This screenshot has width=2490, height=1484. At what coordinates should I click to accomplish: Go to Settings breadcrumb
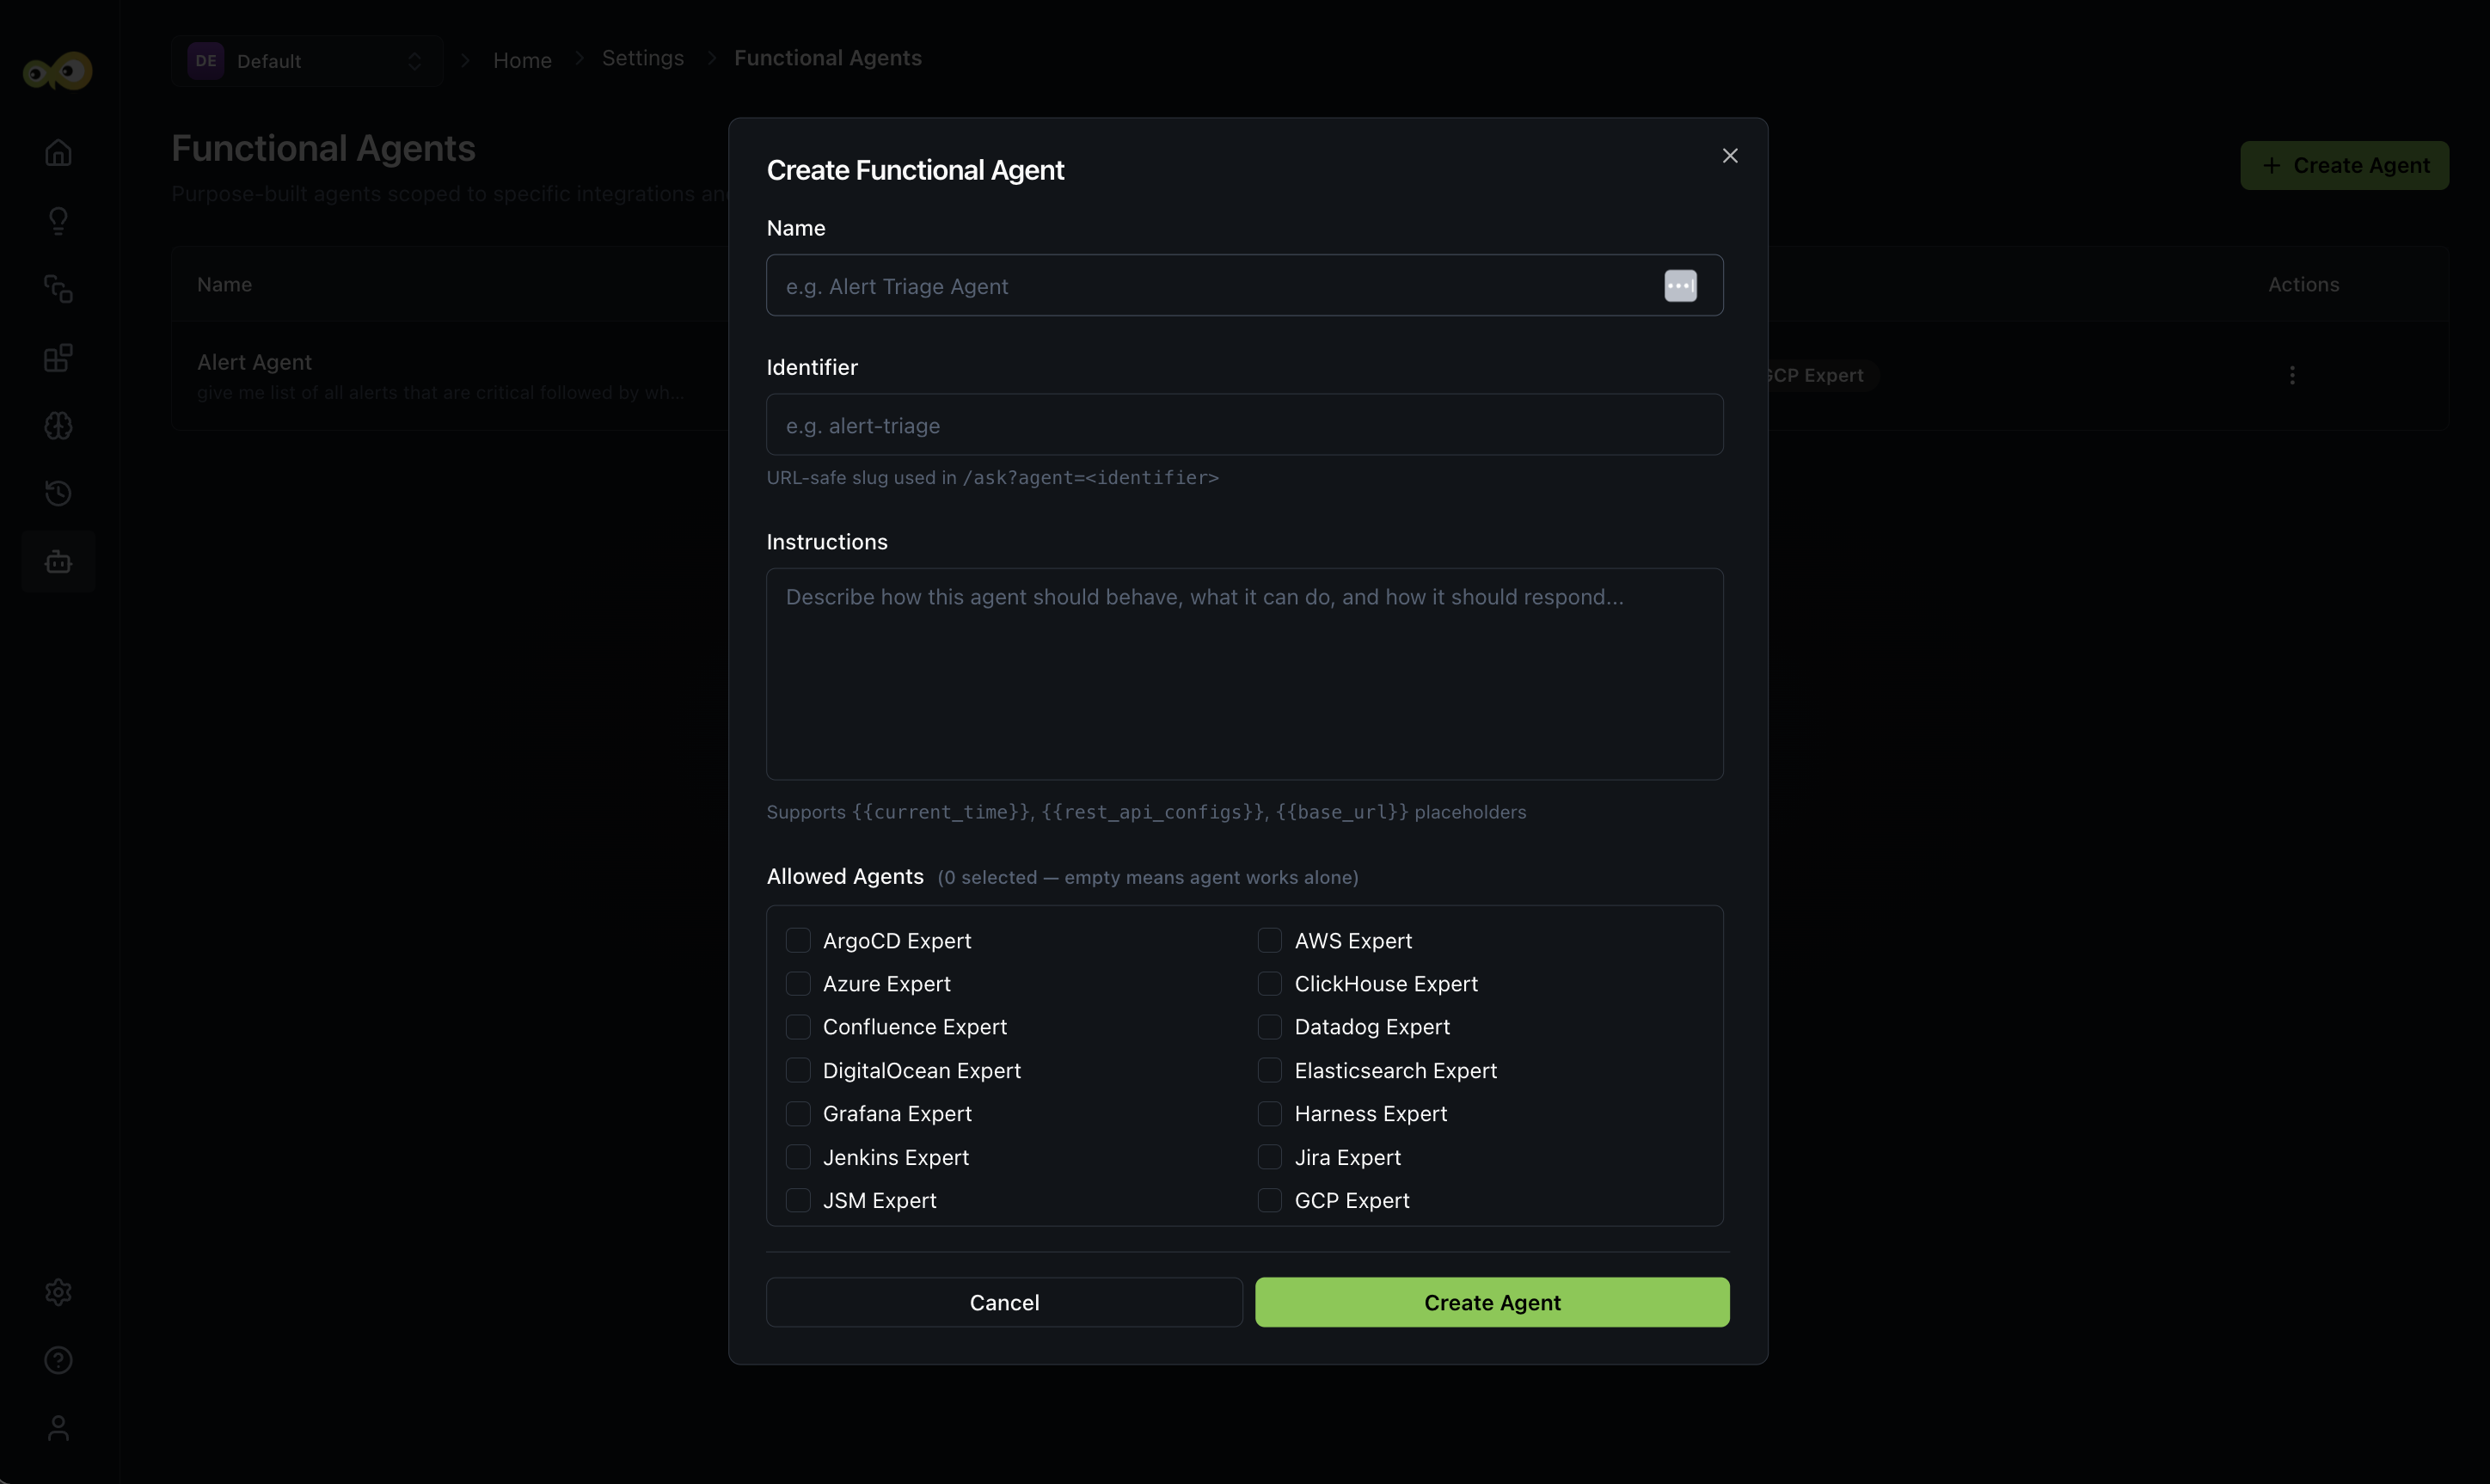(x=643, y=58)
